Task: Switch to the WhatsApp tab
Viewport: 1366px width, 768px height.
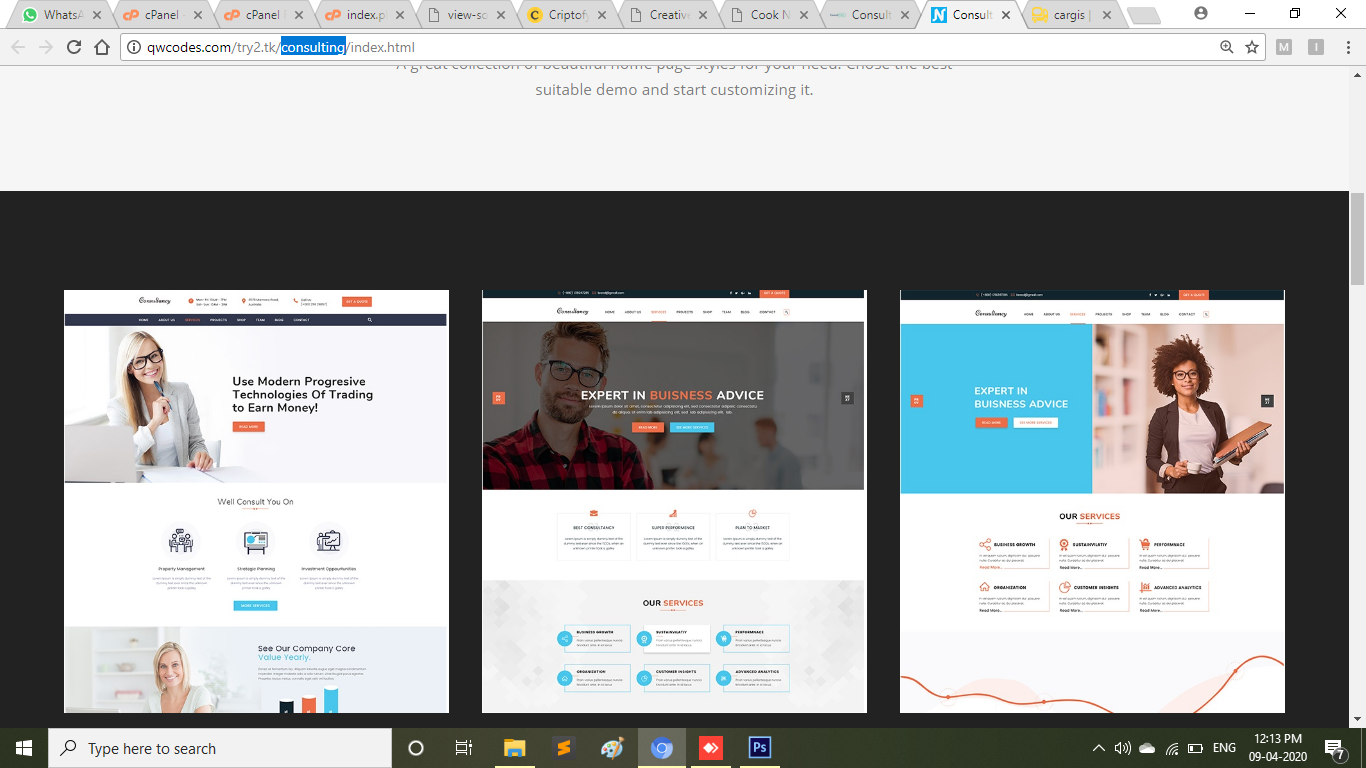Action: tap(60, 15)
